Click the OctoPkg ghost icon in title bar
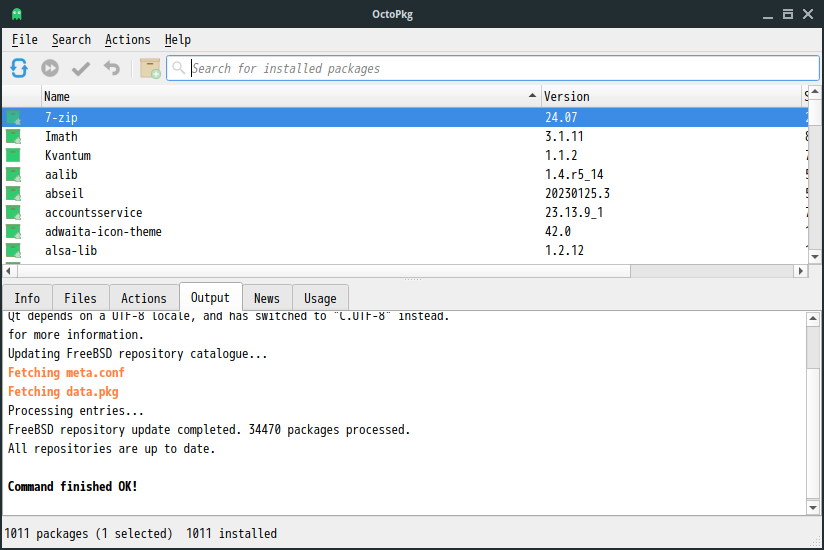This screenshot has width=824, height=550. pyautogui.click(x=17, y=14)
